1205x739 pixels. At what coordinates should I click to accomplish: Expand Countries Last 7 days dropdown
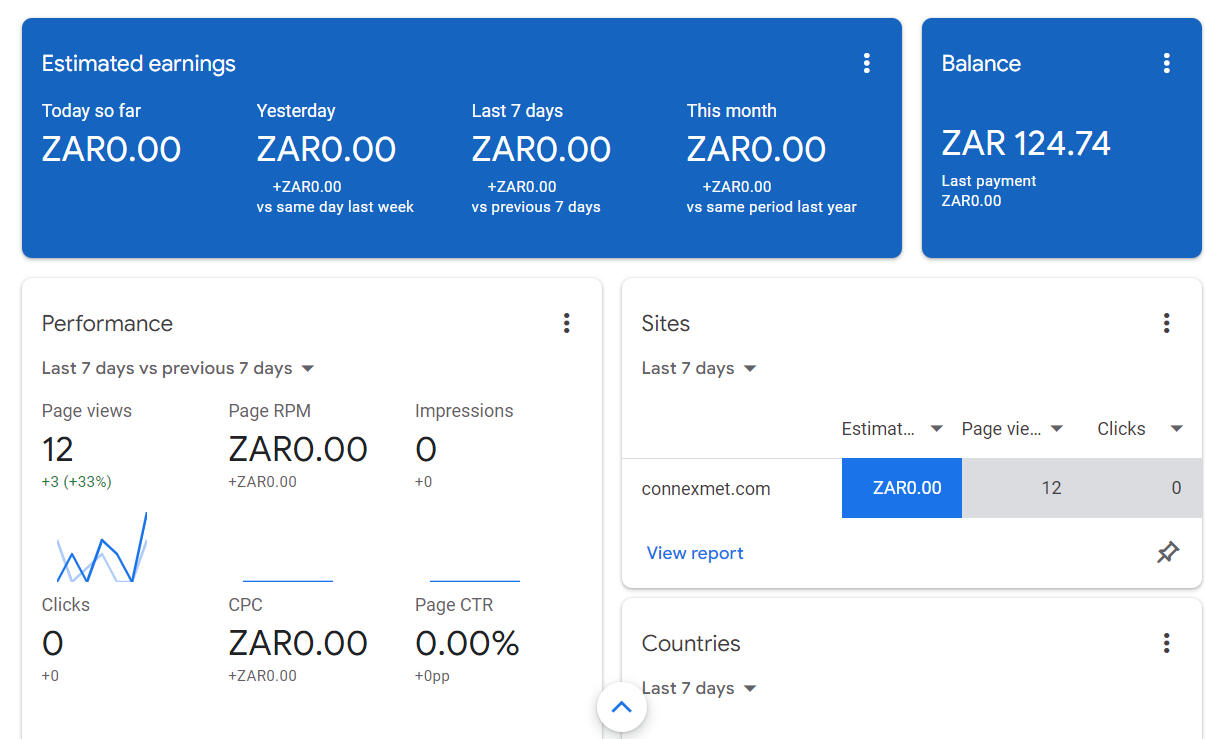click(x=699, y=689)
